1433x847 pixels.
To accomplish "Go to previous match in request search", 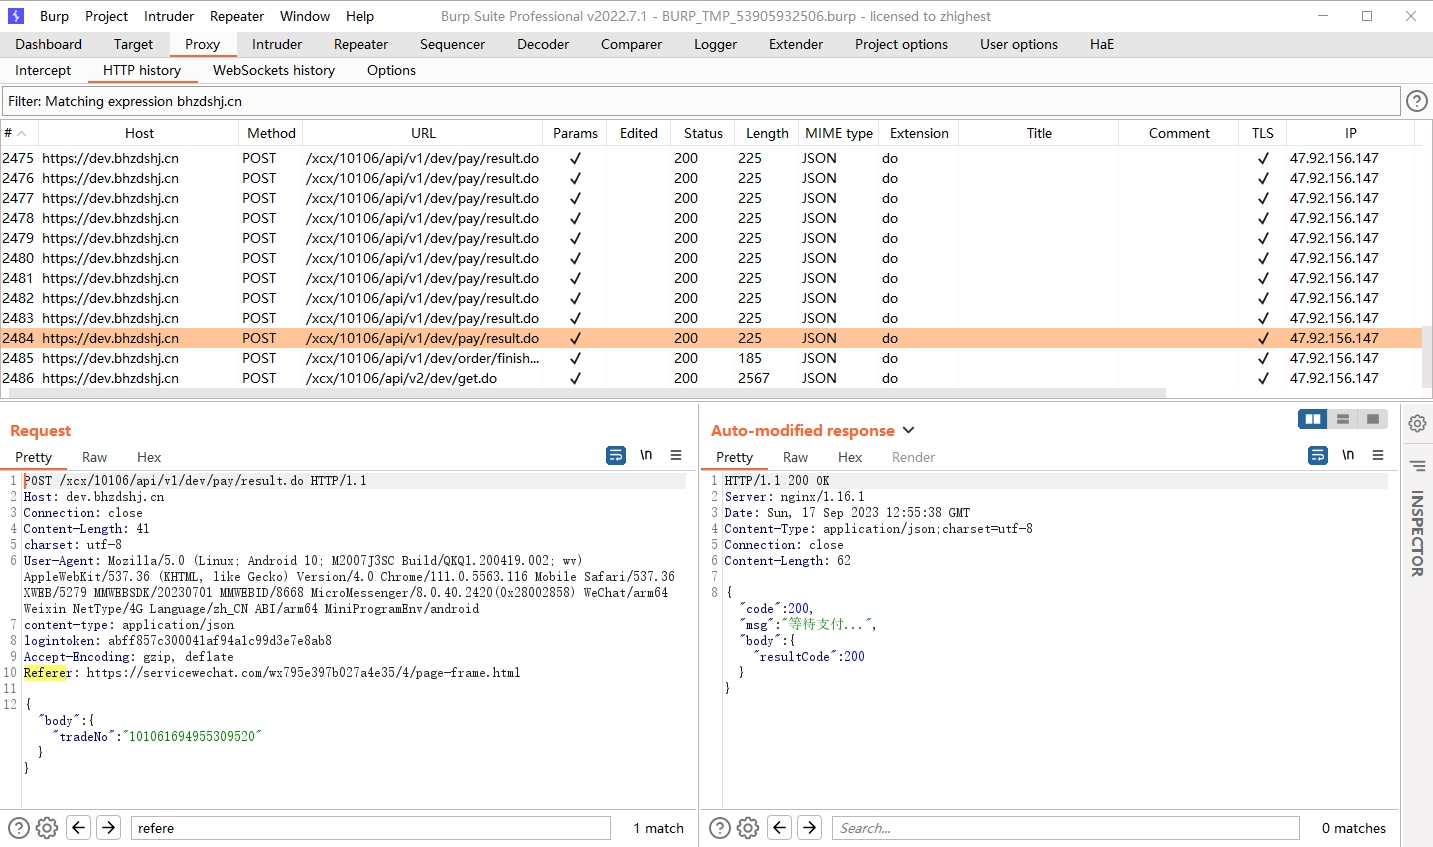I will (79, 828).
